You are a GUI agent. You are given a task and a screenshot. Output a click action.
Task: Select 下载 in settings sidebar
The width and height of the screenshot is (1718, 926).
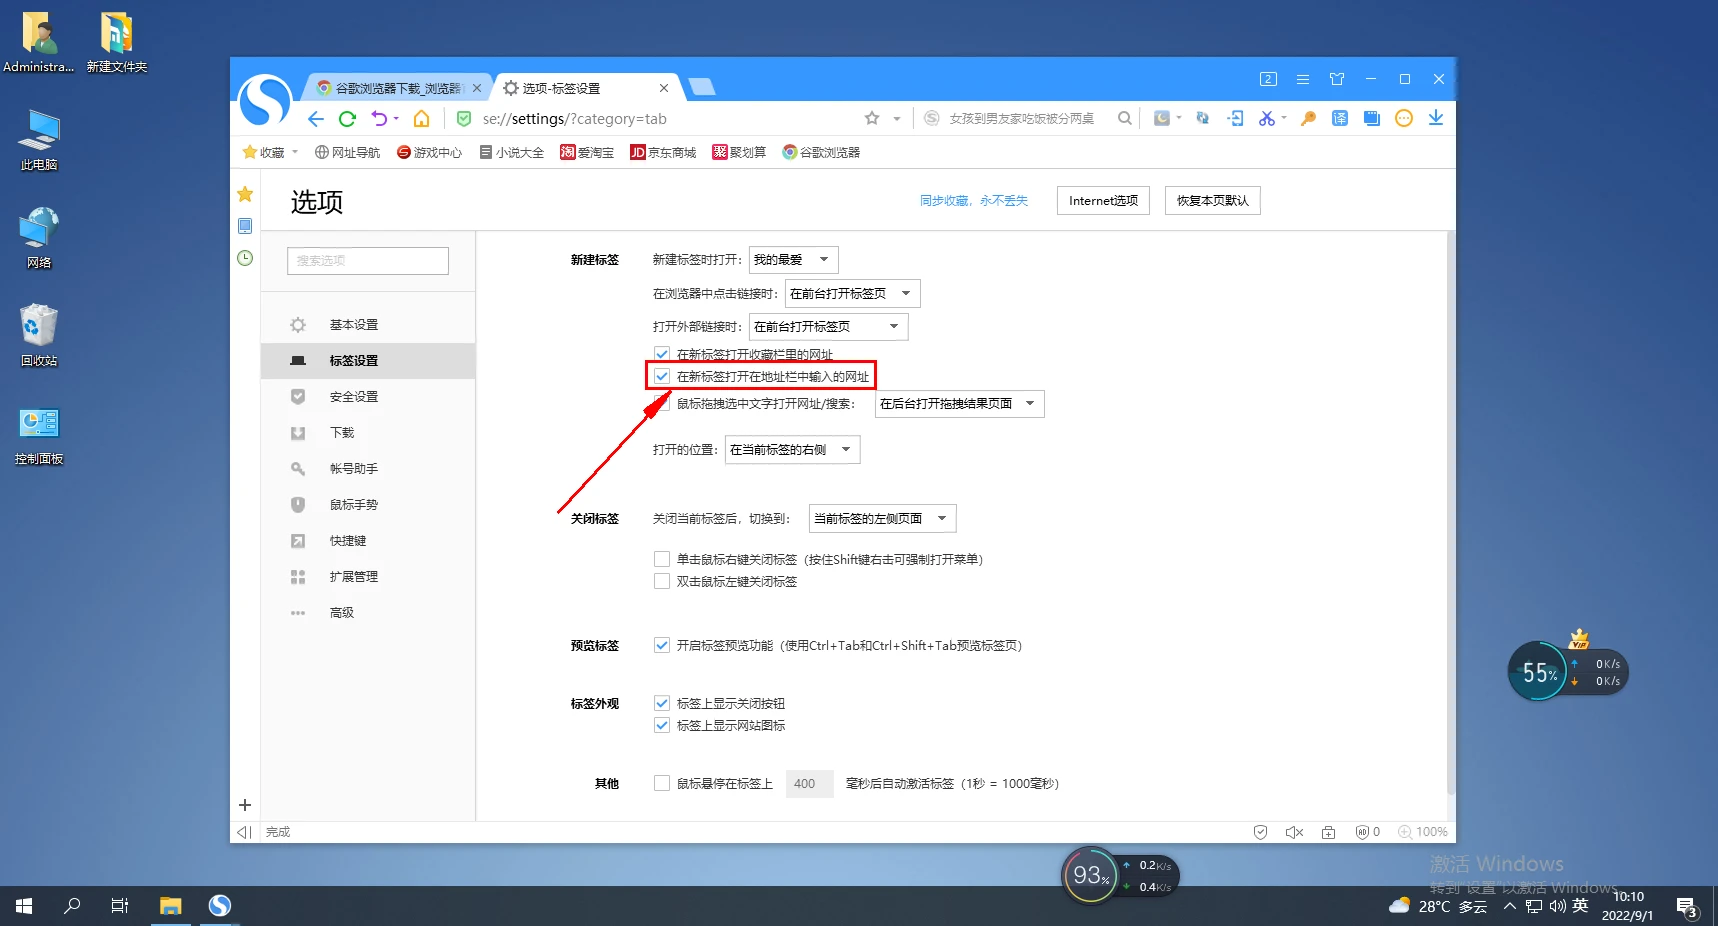coord(368,433)
